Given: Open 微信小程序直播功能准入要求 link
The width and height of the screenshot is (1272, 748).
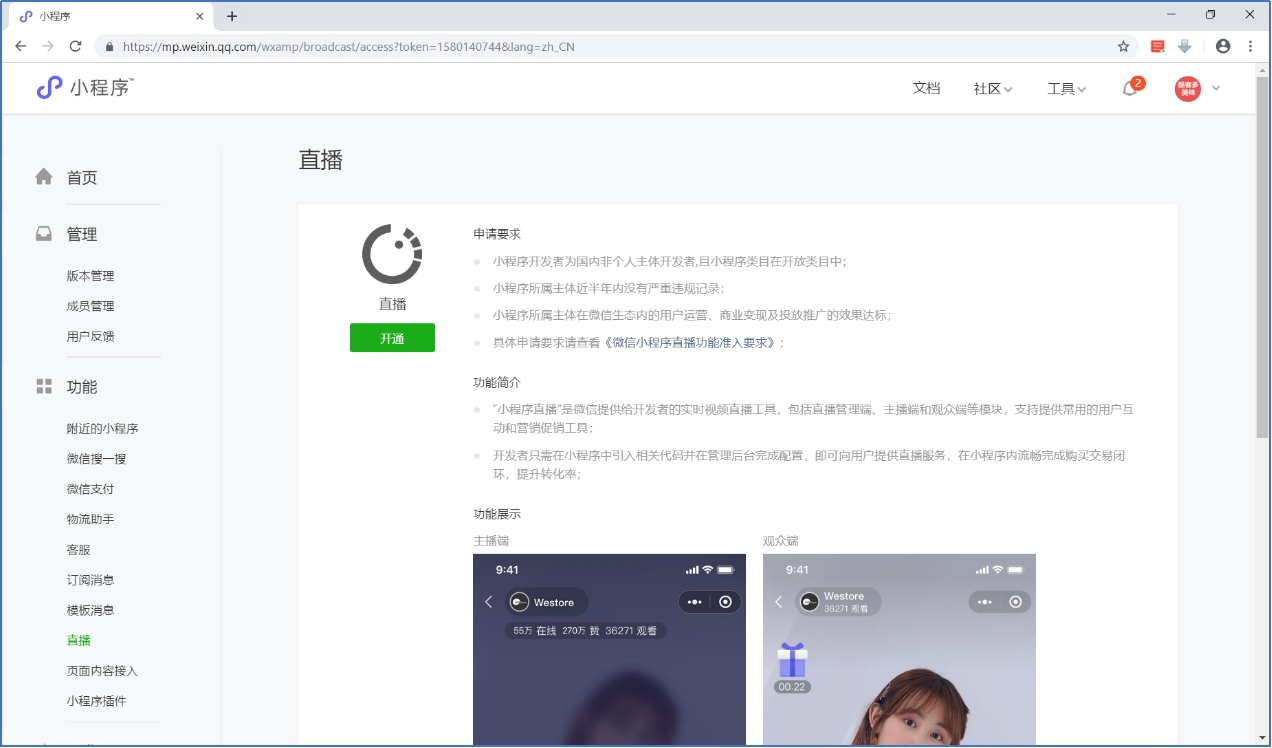Looking at the screenshot, I should coord(689,342).
